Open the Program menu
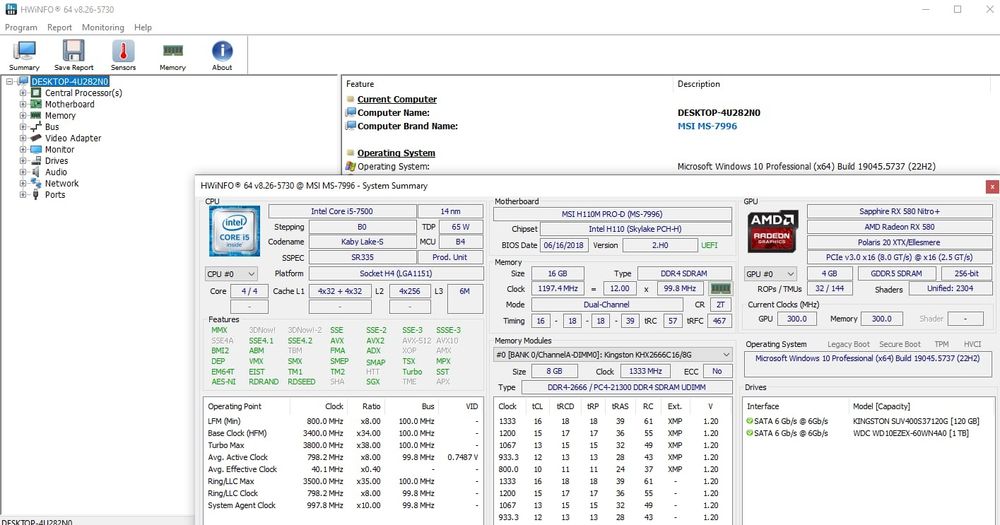The image size is (1000, 525). click(x=21, y=28)
